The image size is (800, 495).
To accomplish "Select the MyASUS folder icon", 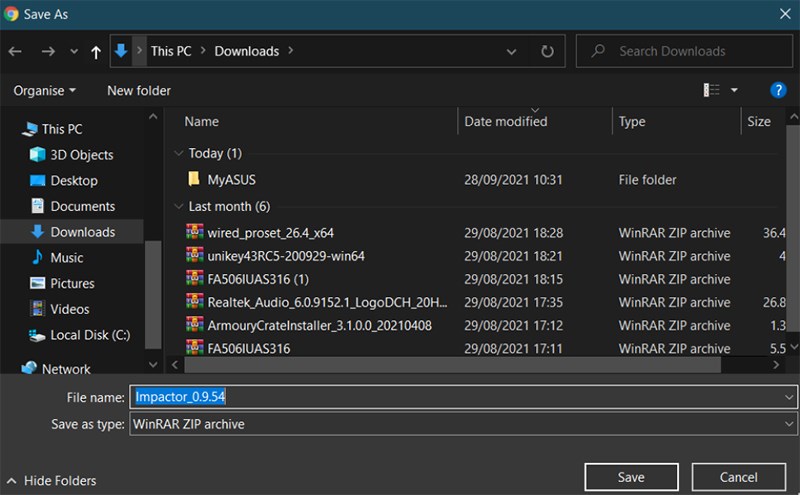I will click(x=194, y=180).
